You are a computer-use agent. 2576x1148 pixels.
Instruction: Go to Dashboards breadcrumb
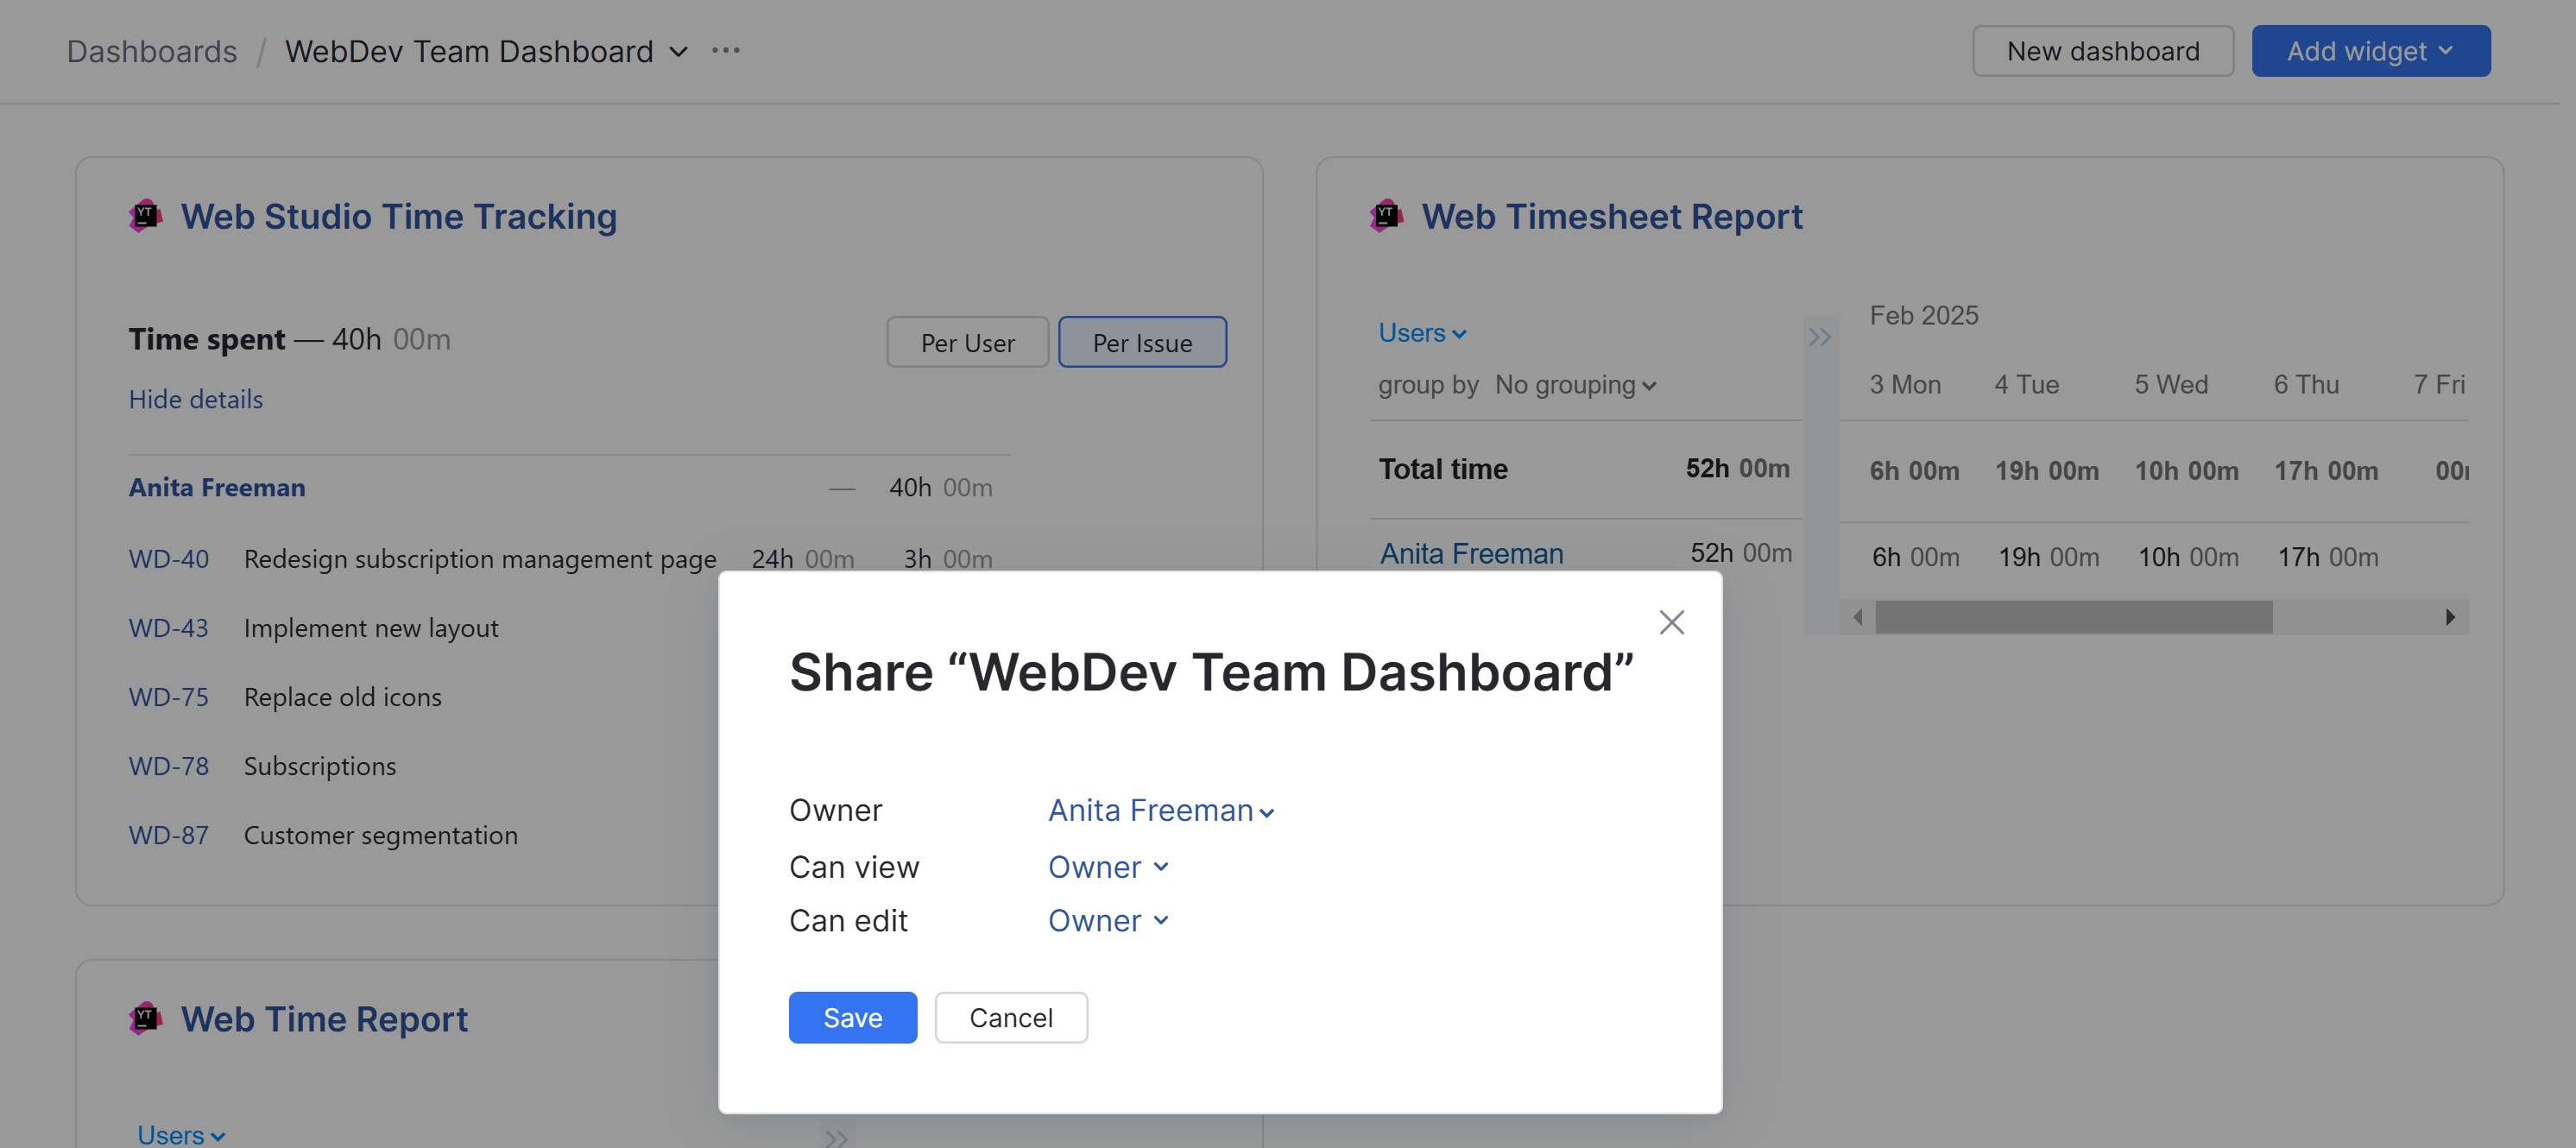tap(152, 52)
